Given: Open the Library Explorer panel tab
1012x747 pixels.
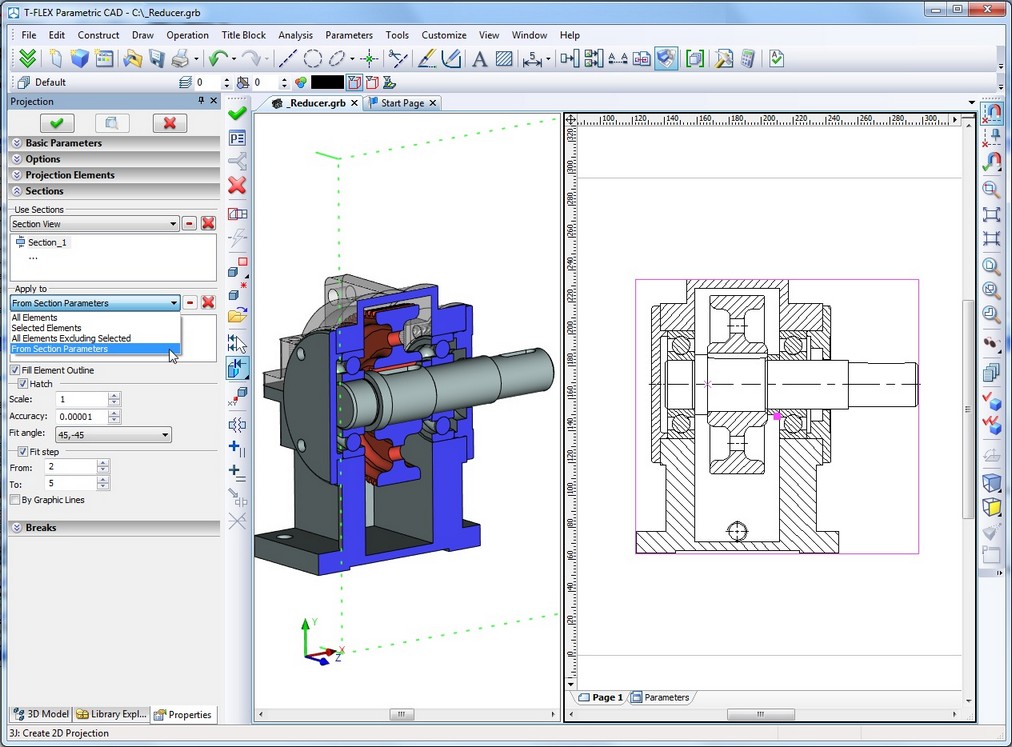Looking at the screenshot, I should 112,714.
